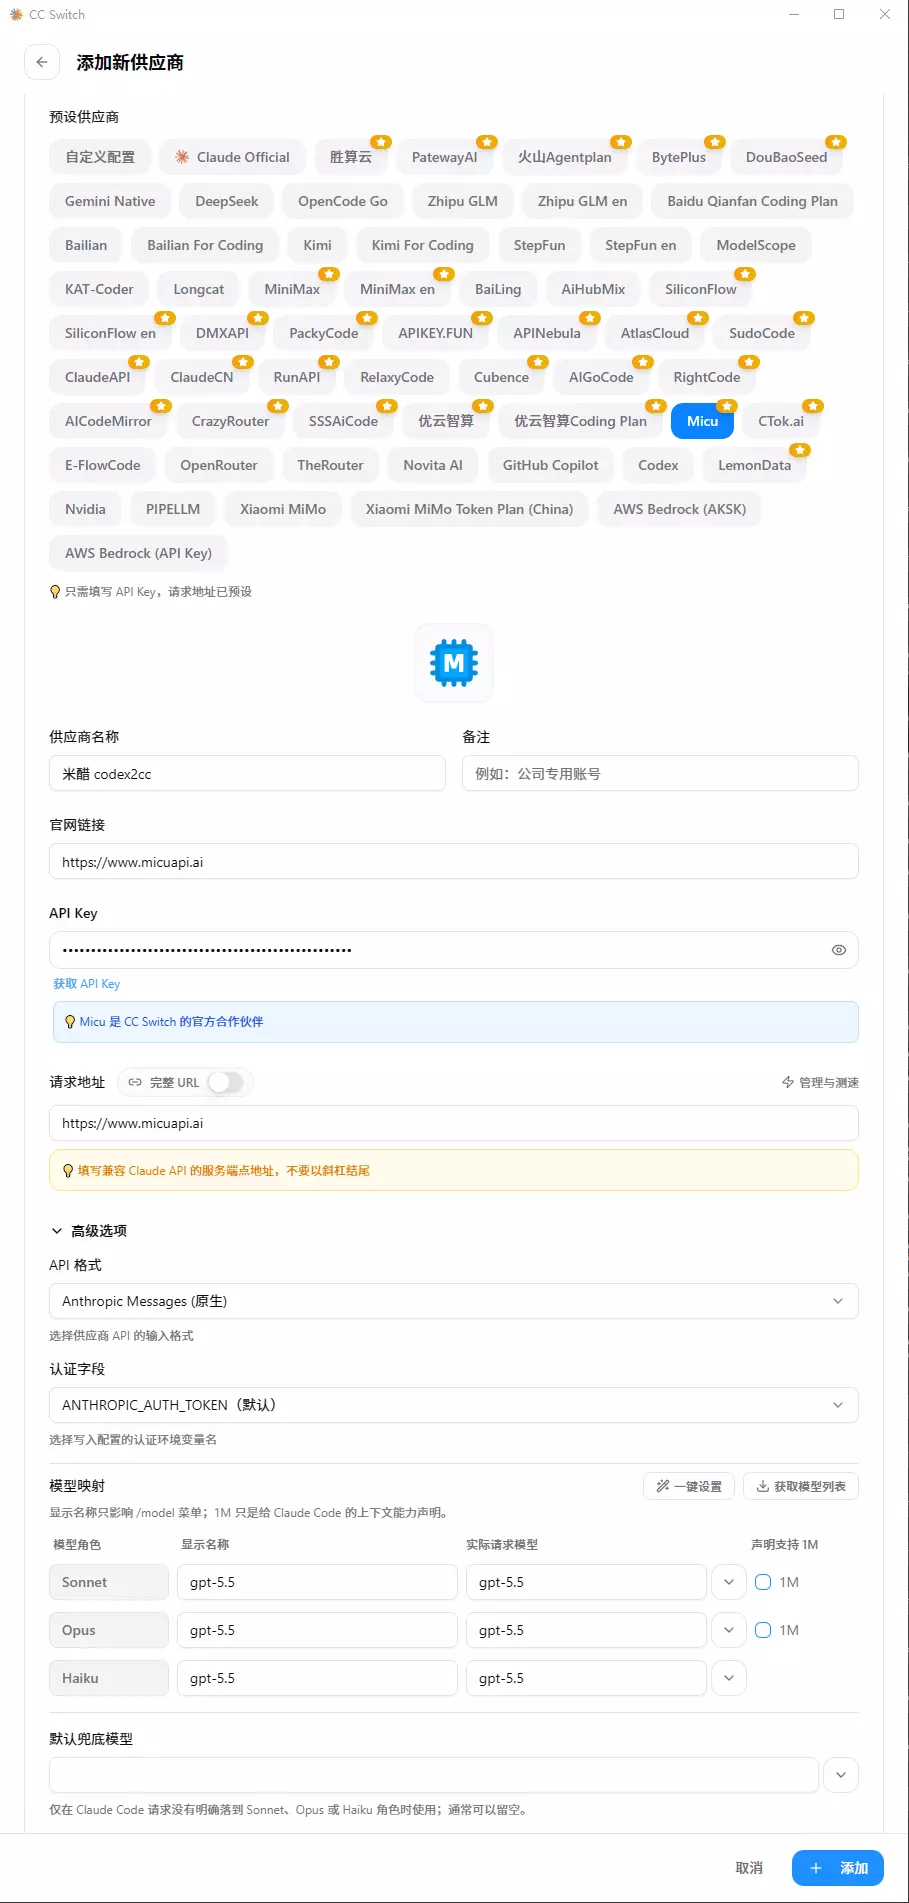Select GitHub Copilot preset
This screenshot has height=1903, width=909.
tap(551, 465)
